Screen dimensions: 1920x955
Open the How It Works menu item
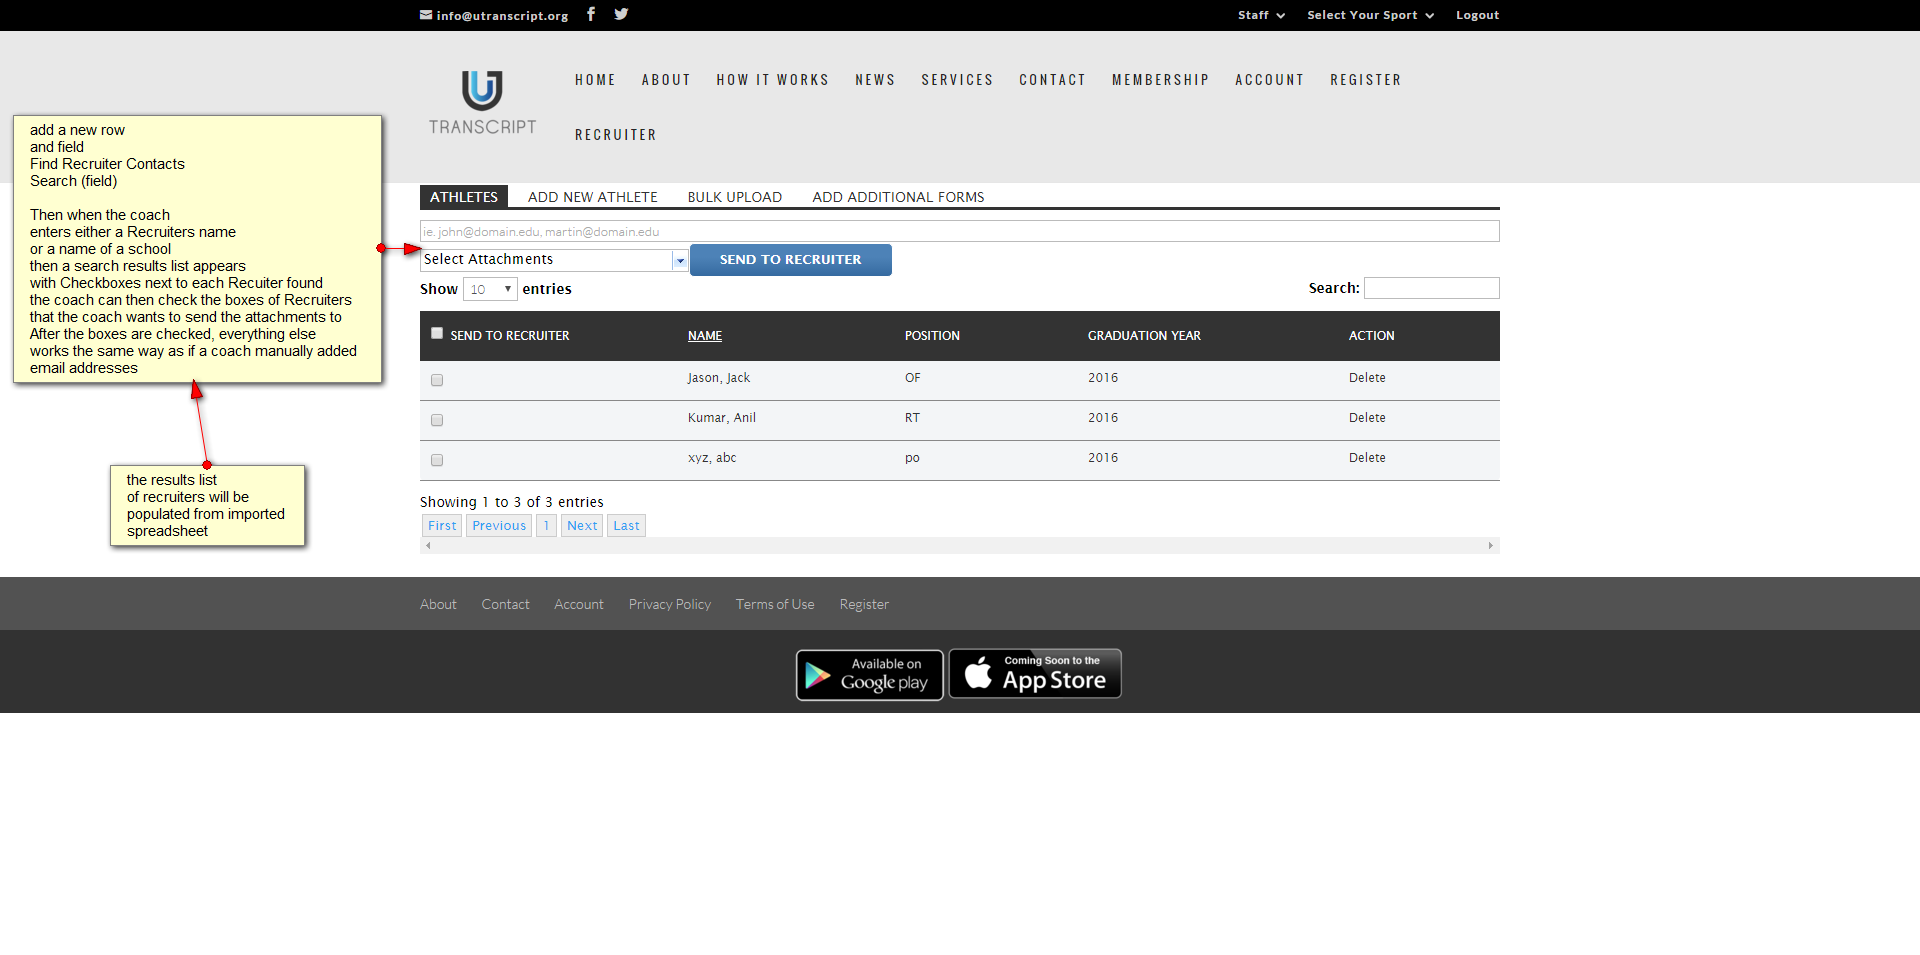[x=773, y=80]
